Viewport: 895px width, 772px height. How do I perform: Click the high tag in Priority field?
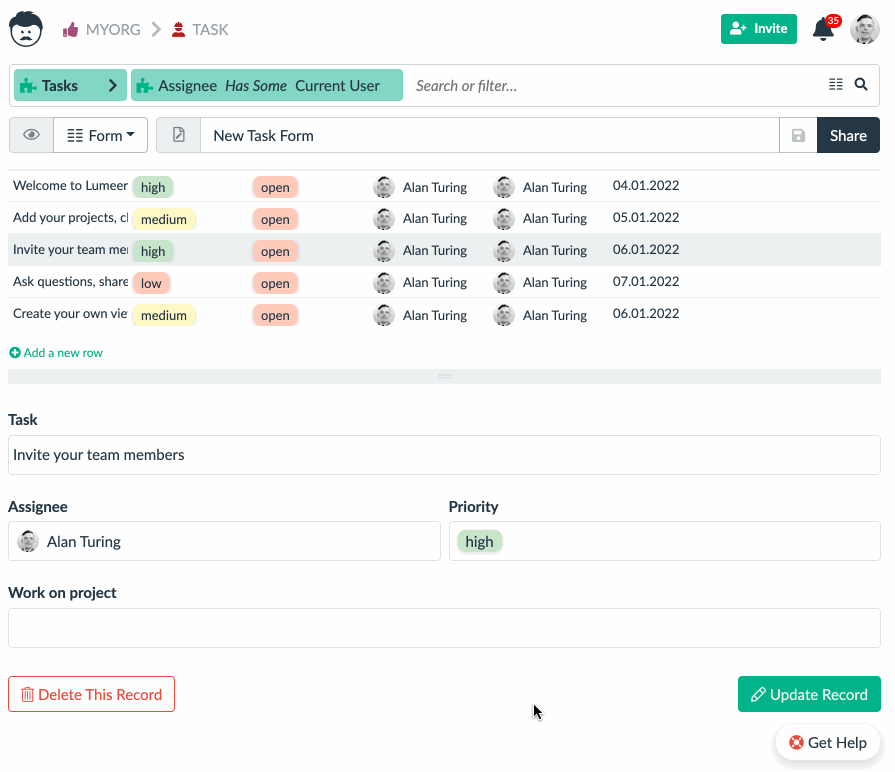coord(479,541)
